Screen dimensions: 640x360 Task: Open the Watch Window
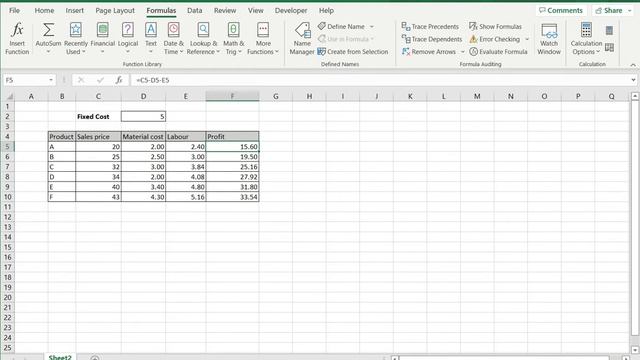[549, 38]
